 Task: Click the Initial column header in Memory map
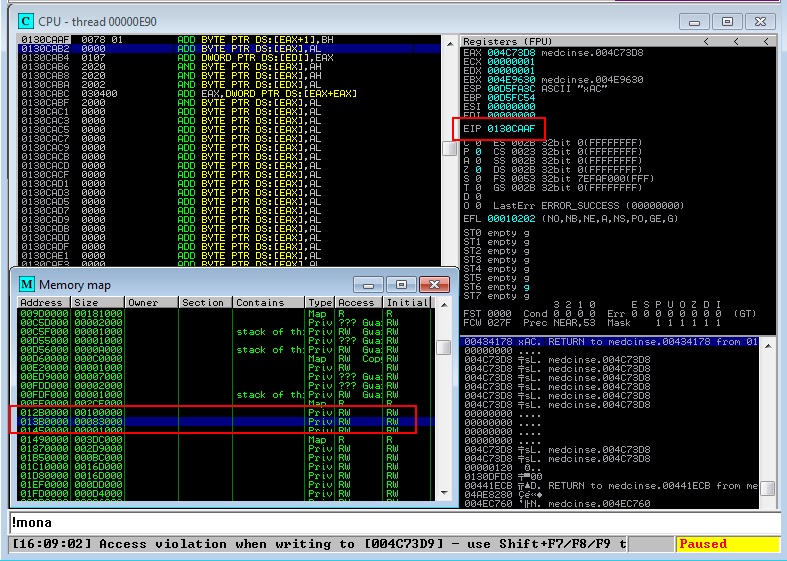407,303
